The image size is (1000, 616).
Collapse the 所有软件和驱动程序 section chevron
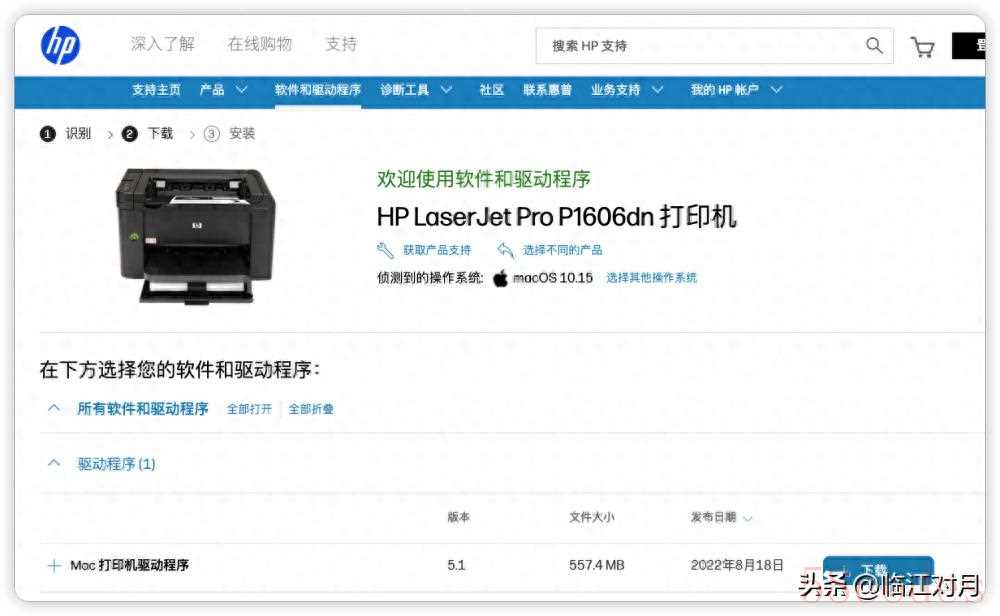[54, 408]
